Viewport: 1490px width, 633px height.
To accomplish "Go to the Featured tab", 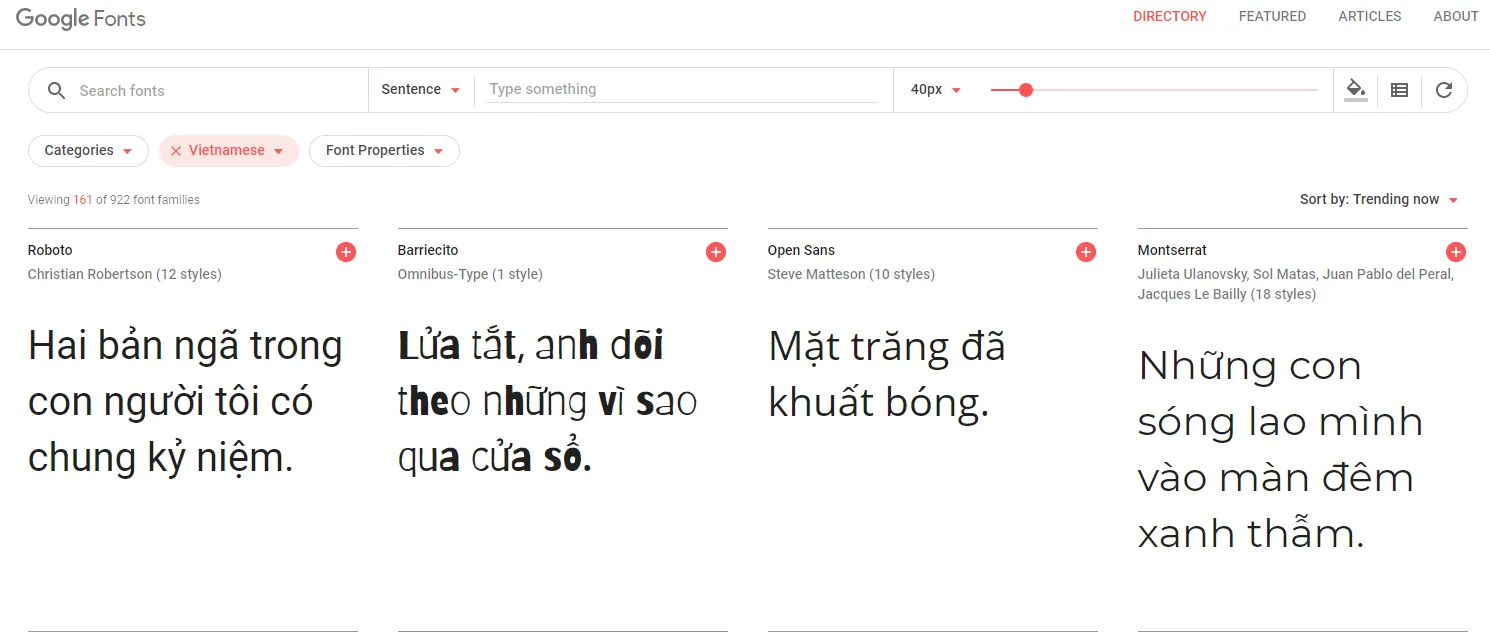I will tap(1272, 16).
